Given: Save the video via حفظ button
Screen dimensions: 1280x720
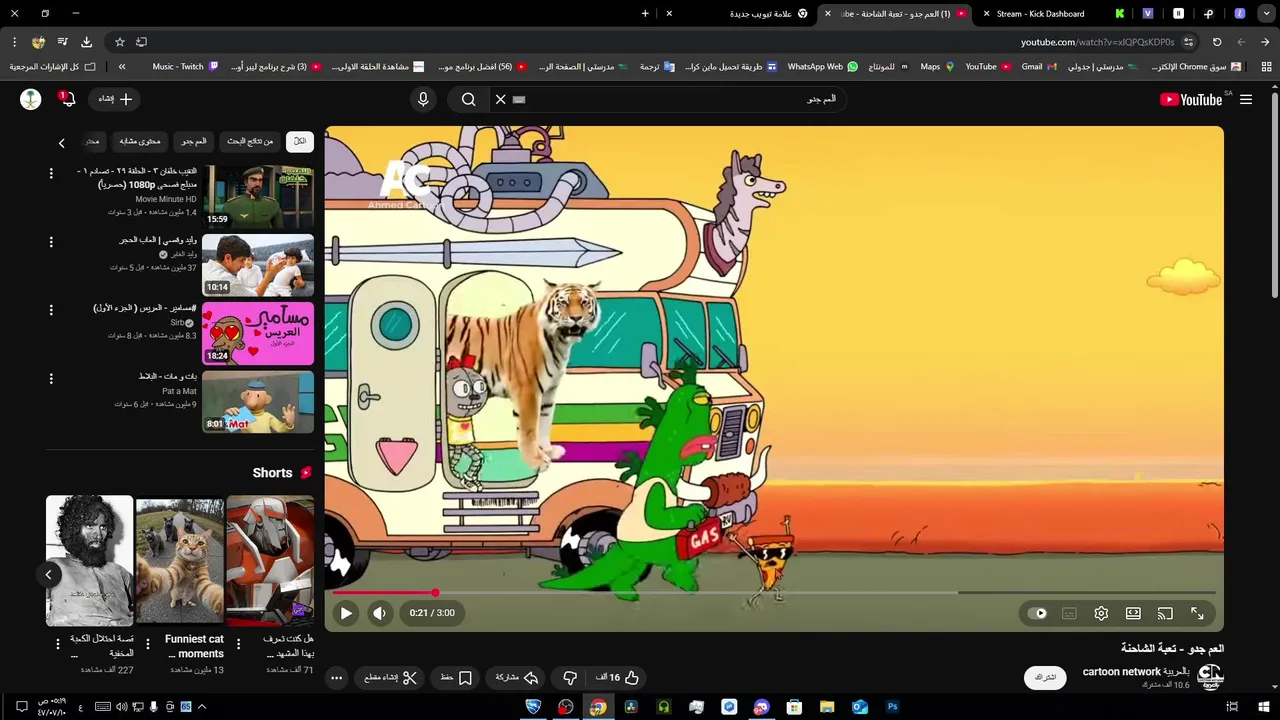Looking at the screenshot, I should pyautogui.click(x=456, y=677).
